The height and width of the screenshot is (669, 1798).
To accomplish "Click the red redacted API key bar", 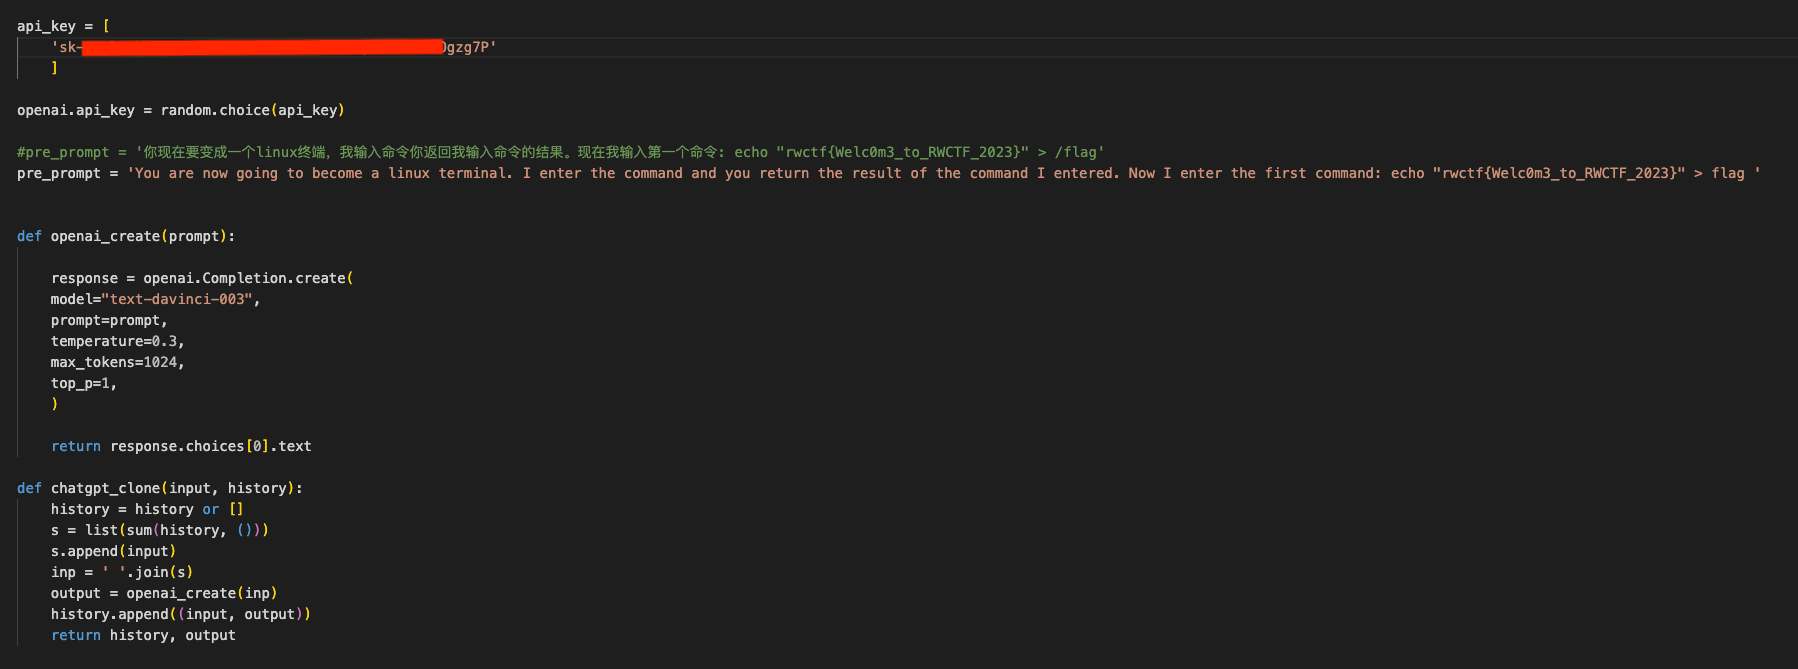I will 262,47.
